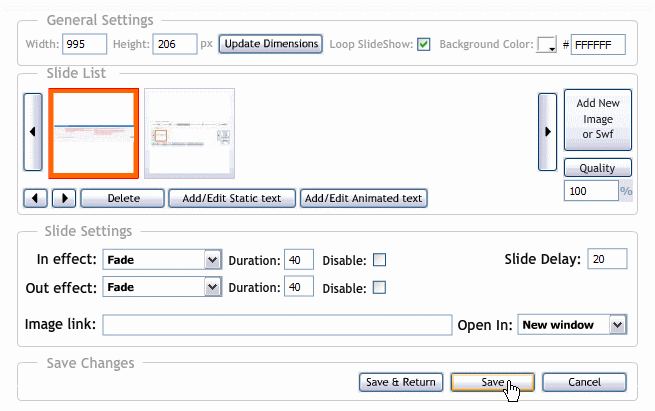Focus the Image link input field
This screenshot has width=655, height=411.
[x=277, y=325]
